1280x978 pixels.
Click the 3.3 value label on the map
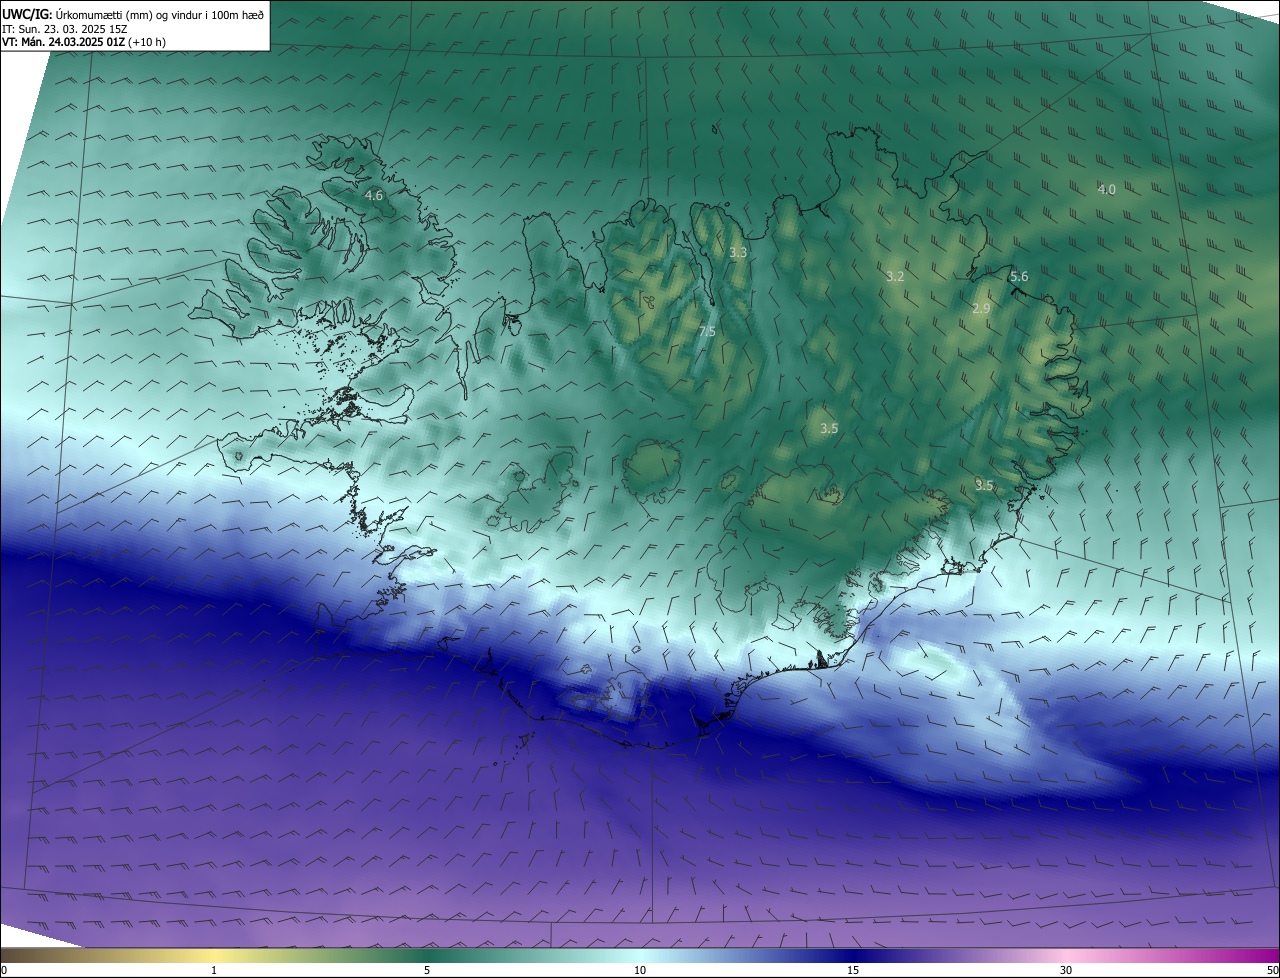tap(738, 253)
